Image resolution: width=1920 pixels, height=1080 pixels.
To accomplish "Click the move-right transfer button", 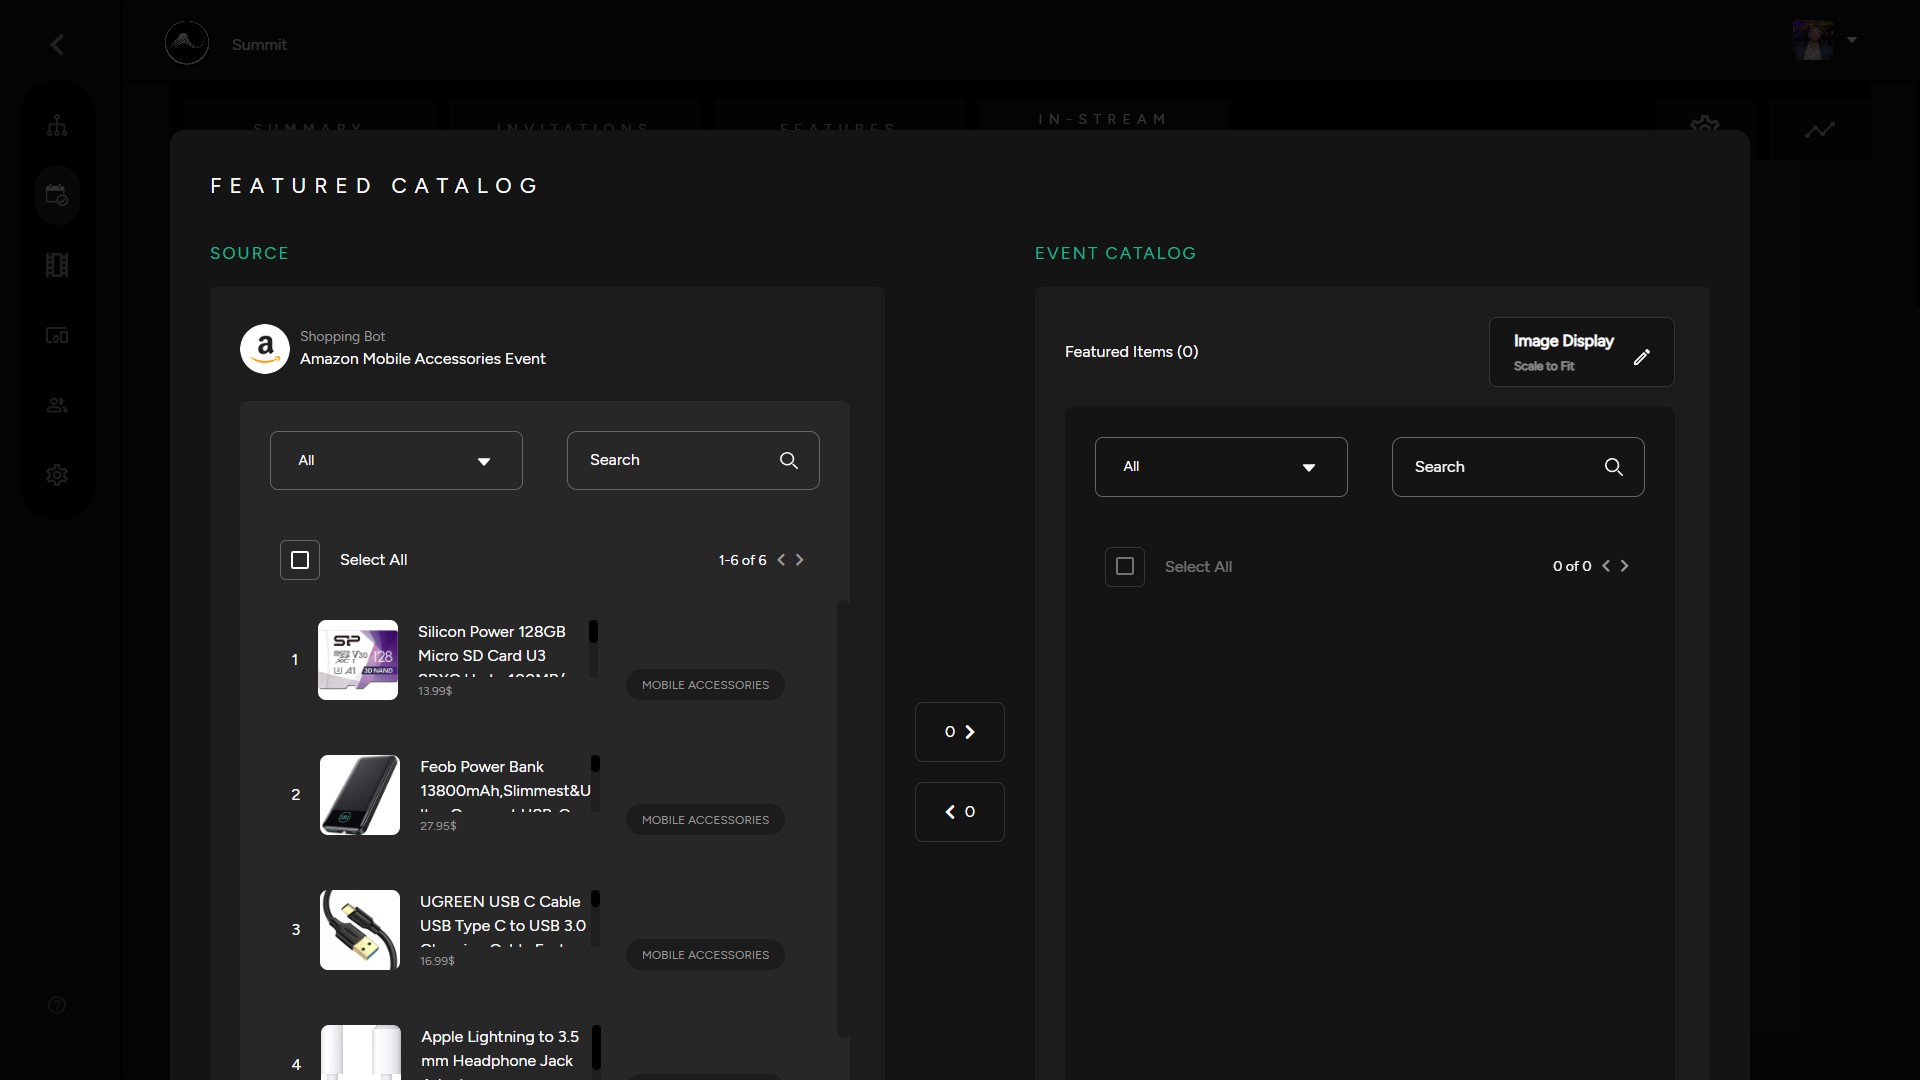I will (x=959, y=731).
